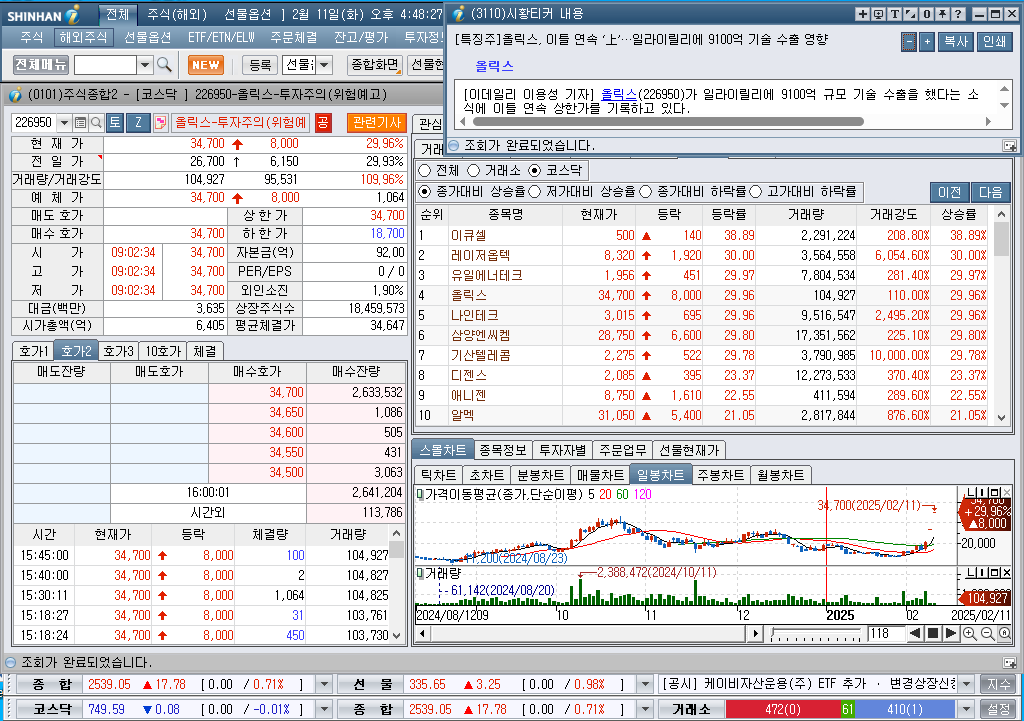
Task: Click the chart play-backward triangle button
Action: pyautogui.click(x=916, y=633)
